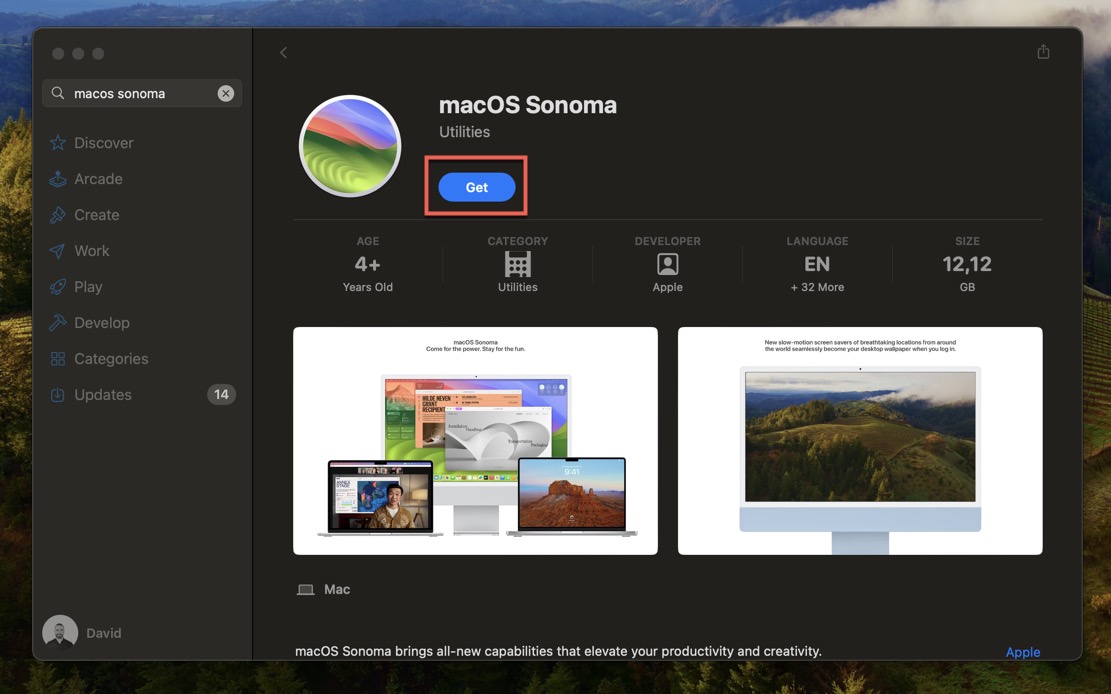Click the Mac platform label
Image resolution: width=1111 pixels, height=694 pixels.
pyautogui.click(x=337, y=589)
